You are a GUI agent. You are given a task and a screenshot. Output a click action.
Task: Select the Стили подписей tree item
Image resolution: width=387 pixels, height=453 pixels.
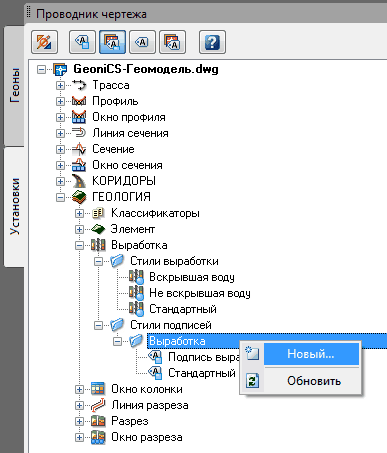(171, 325)
